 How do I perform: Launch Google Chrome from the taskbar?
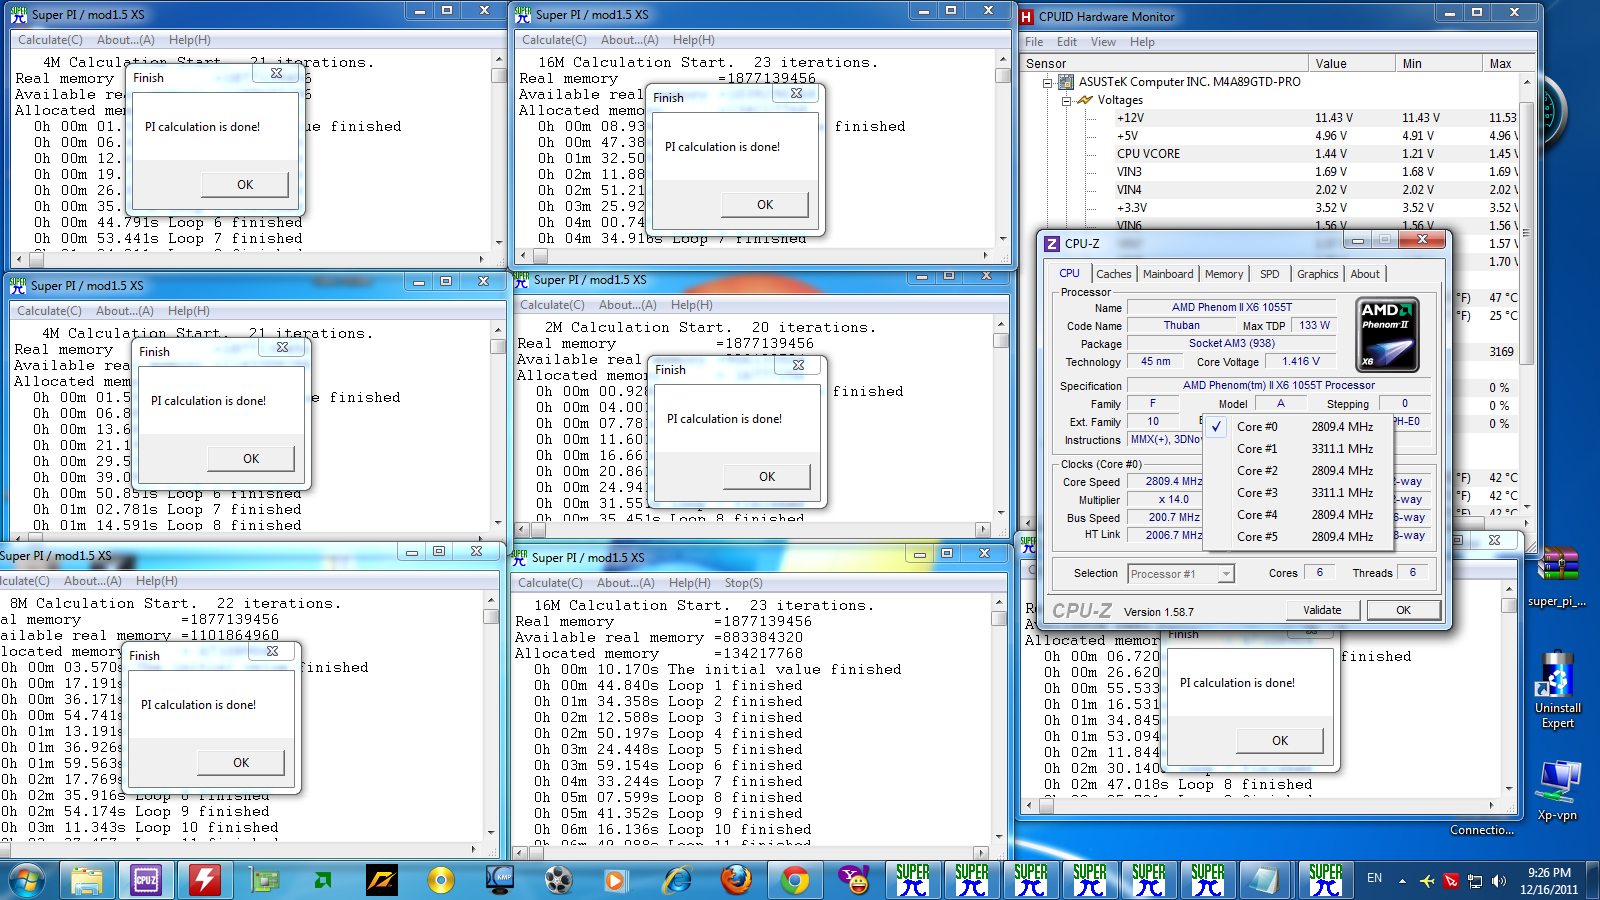pos(795,880)
